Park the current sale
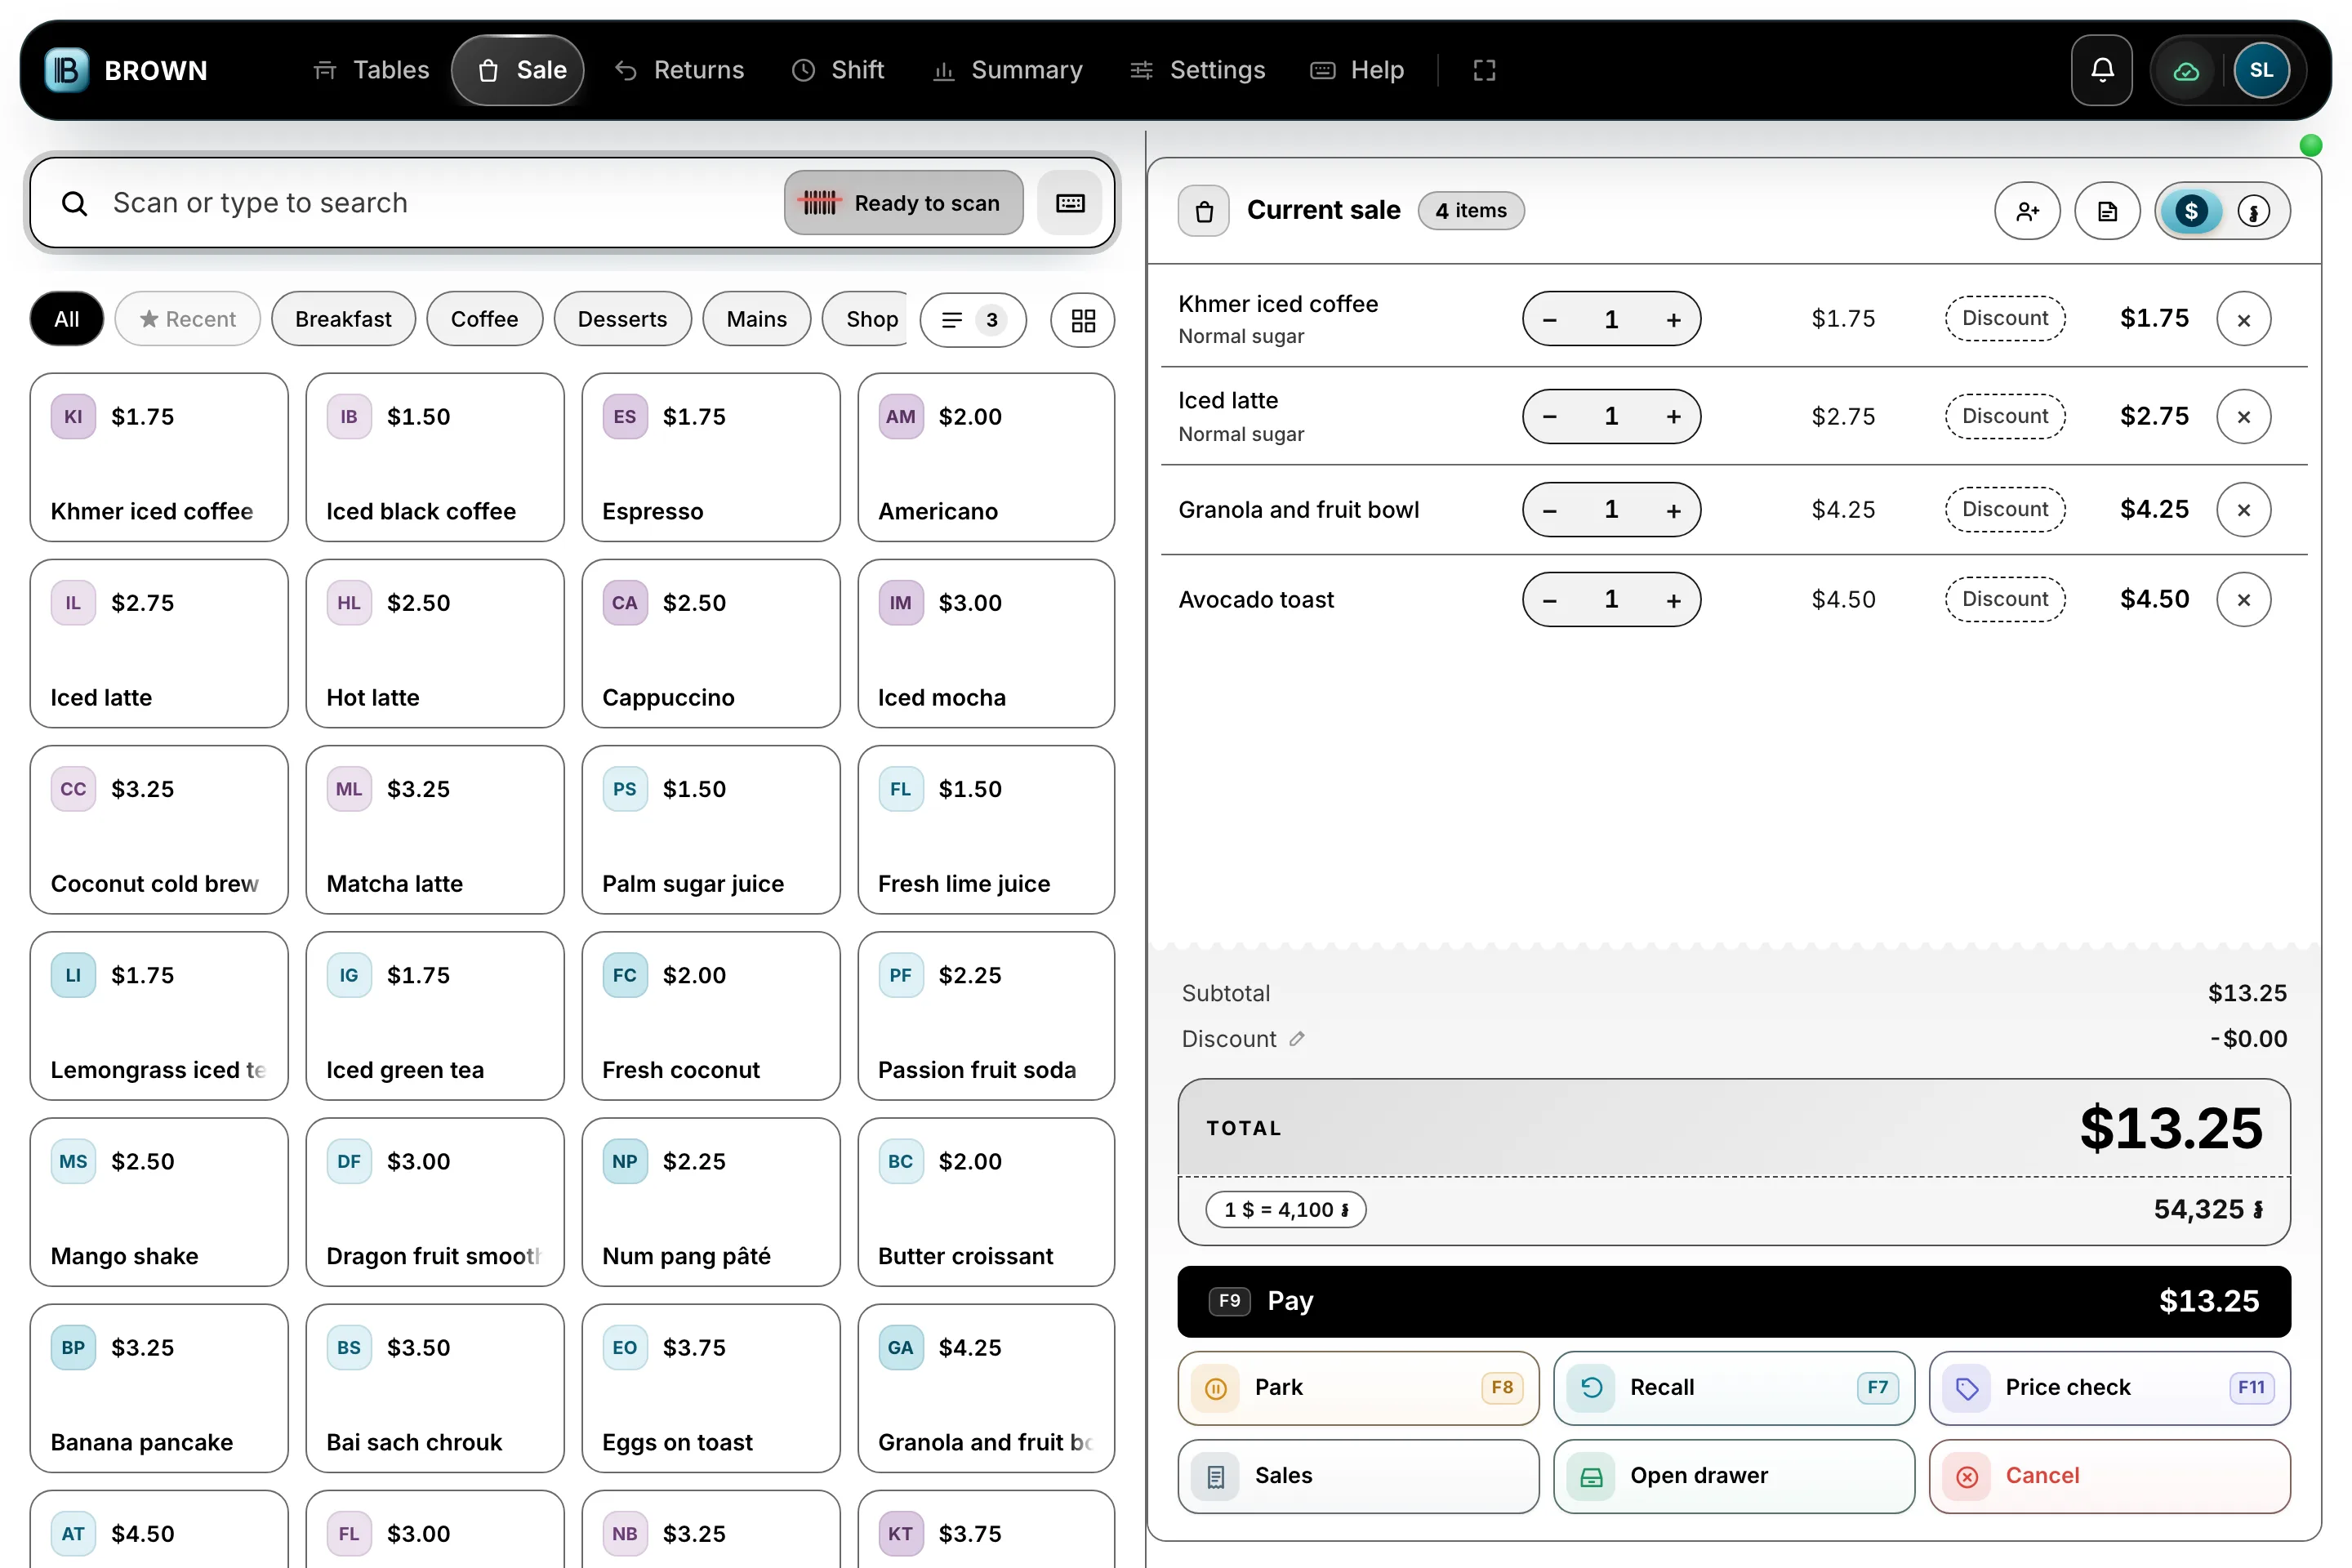The height and width of the screenshot is (1568, 2352). tap(1358, 1388)
